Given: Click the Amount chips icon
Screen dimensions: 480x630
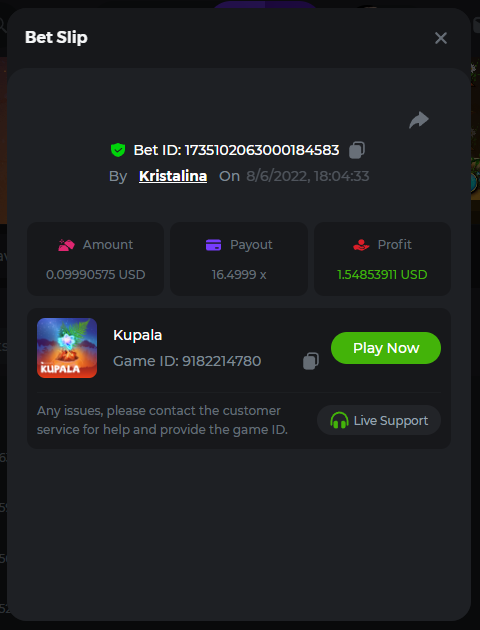Looking at the screenshot, I should coord(66,245).
